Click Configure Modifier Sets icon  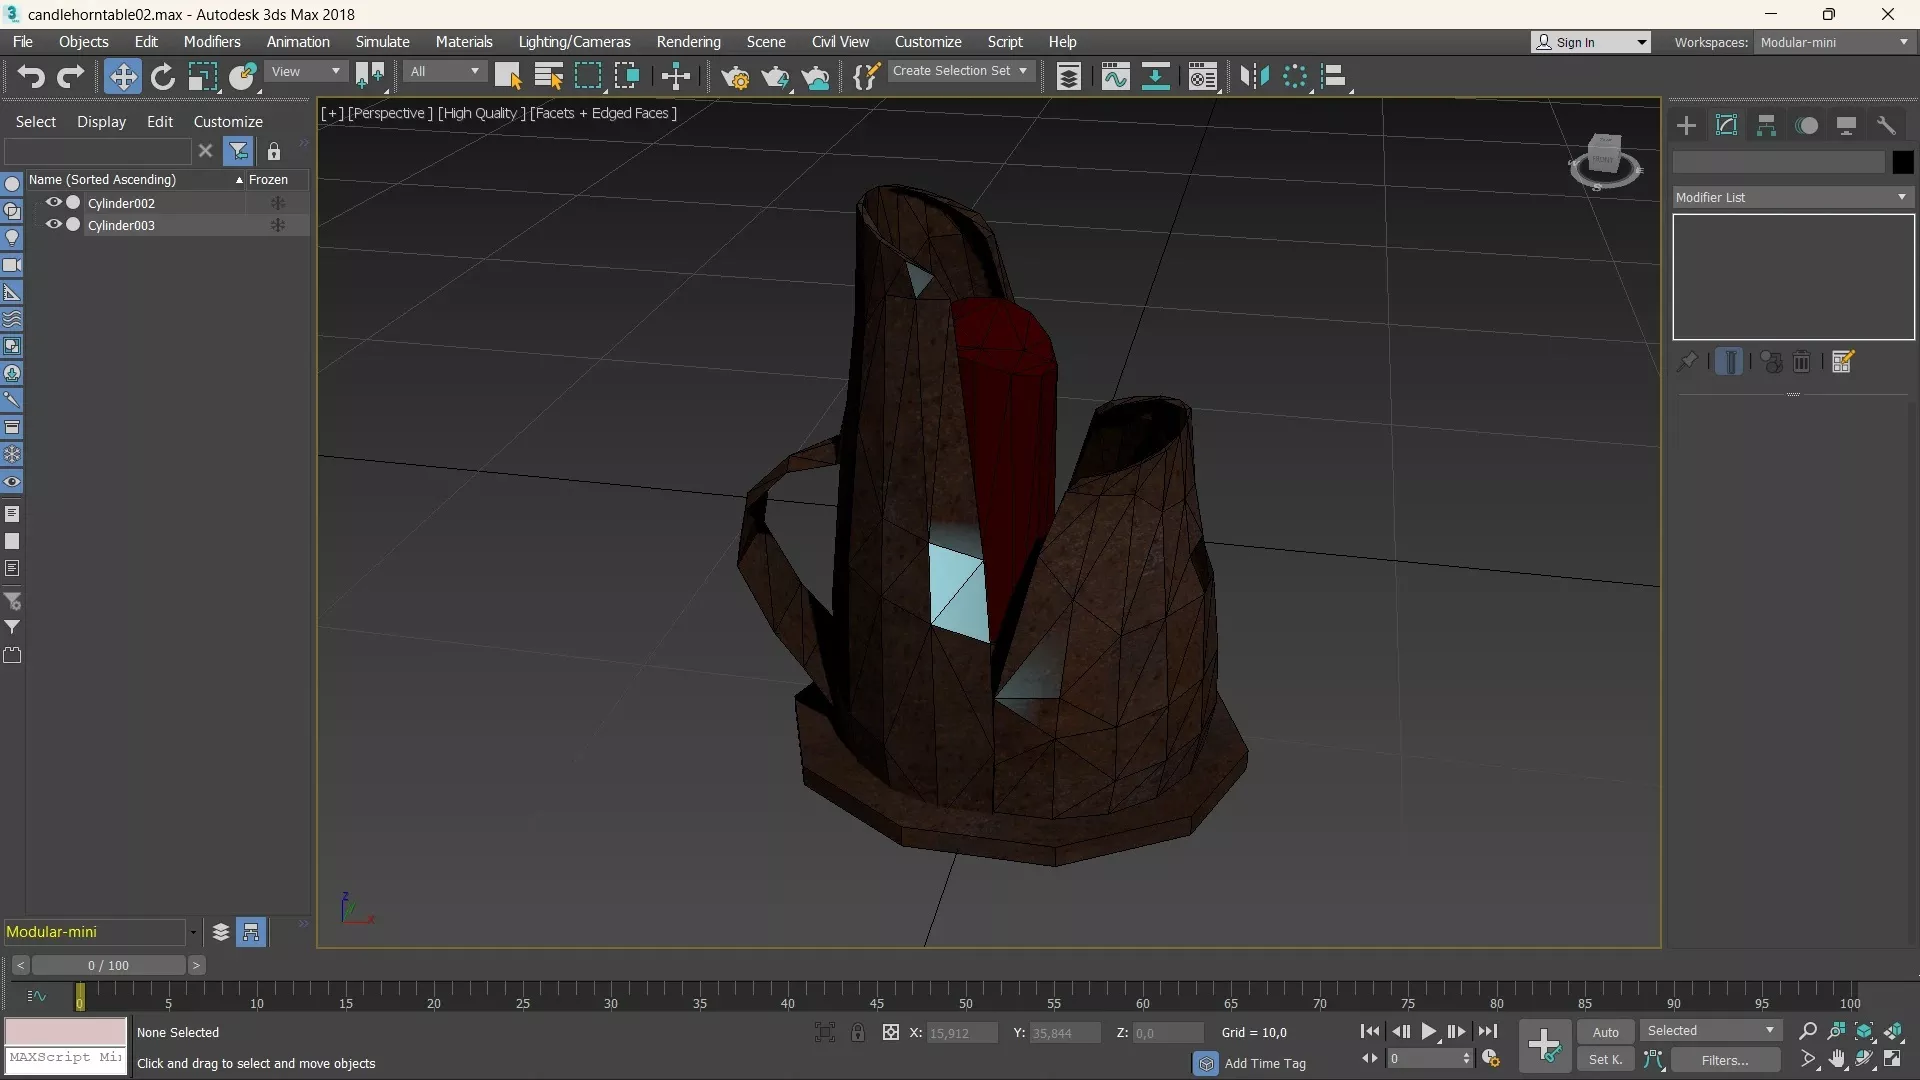tap(1843, 362)
